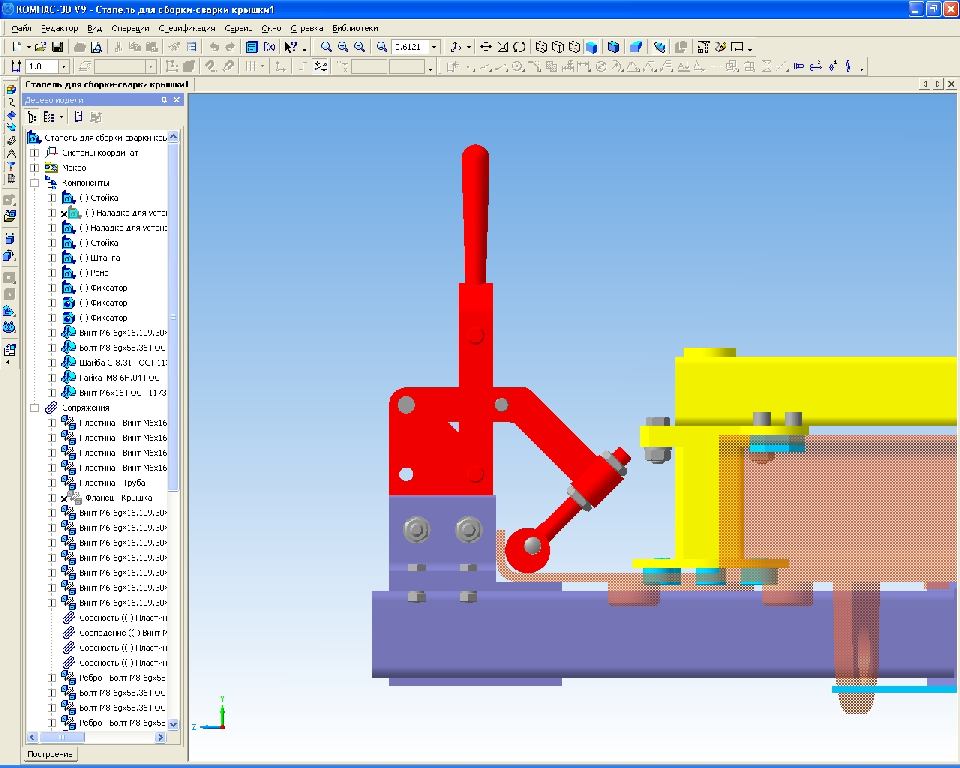Select the Zoom in magnifier icon

[343, 47]
